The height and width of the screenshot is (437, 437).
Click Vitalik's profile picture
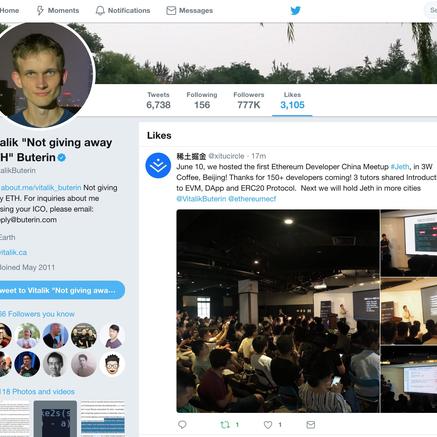[x=42, y=75]
